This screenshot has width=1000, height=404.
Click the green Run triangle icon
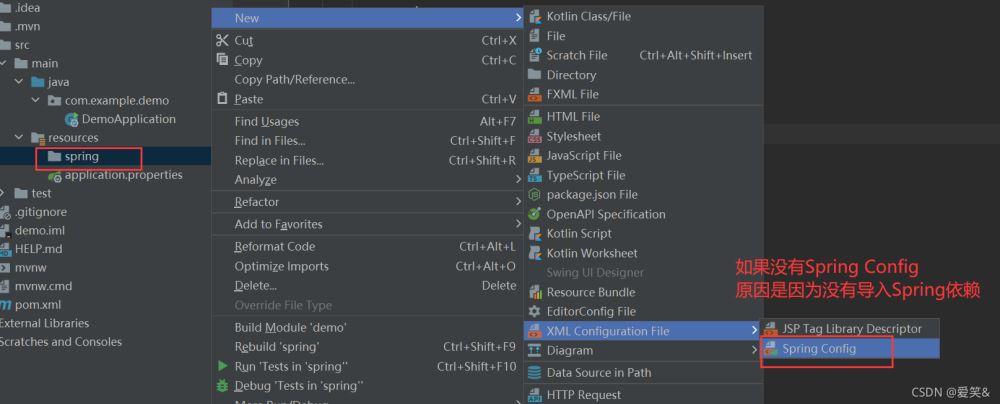point(223,366)
